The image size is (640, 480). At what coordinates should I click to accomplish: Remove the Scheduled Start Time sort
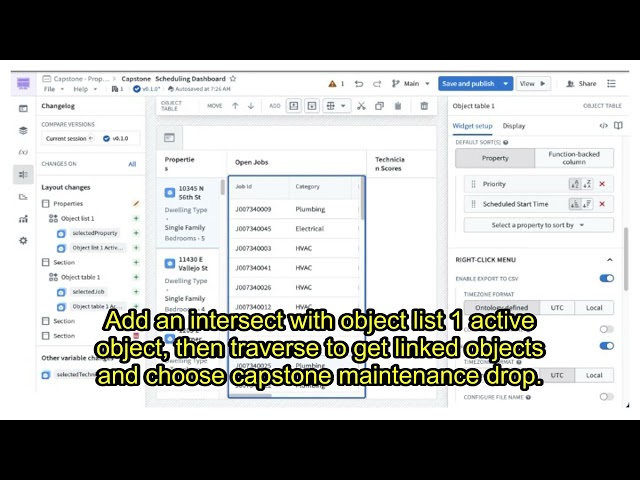[x=602, y=204]
